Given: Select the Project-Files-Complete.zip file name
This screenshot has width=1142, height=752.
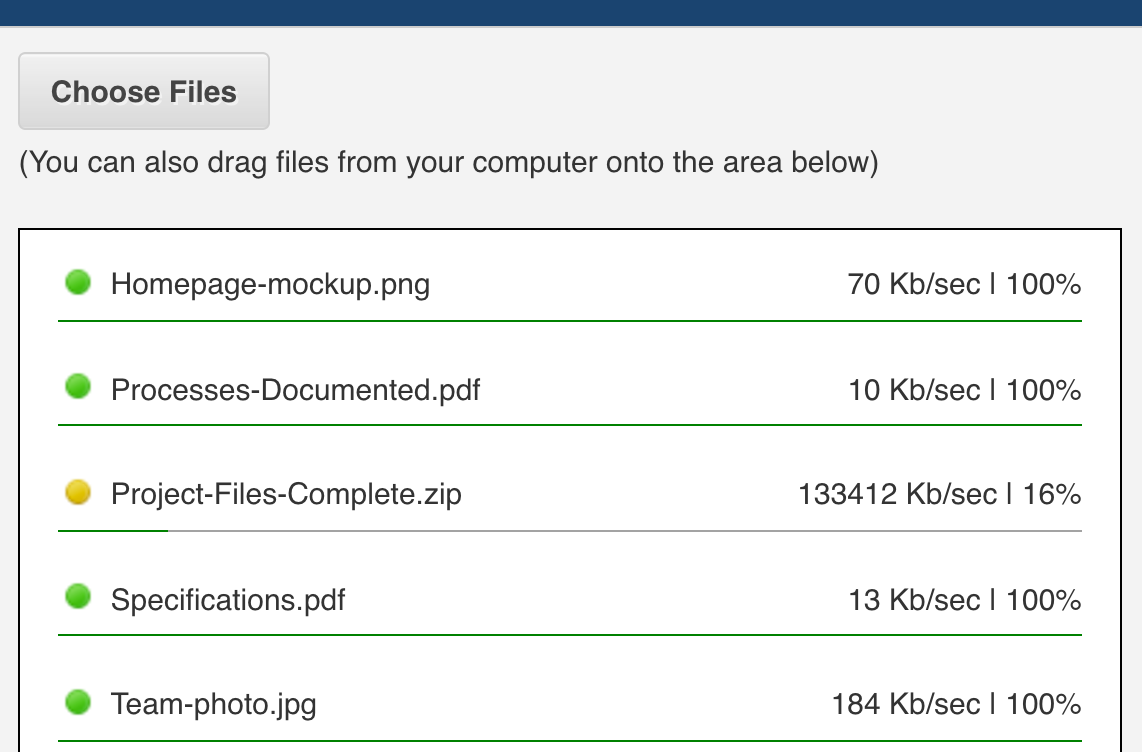Looking at the screenshot, I should coord(286,494).
